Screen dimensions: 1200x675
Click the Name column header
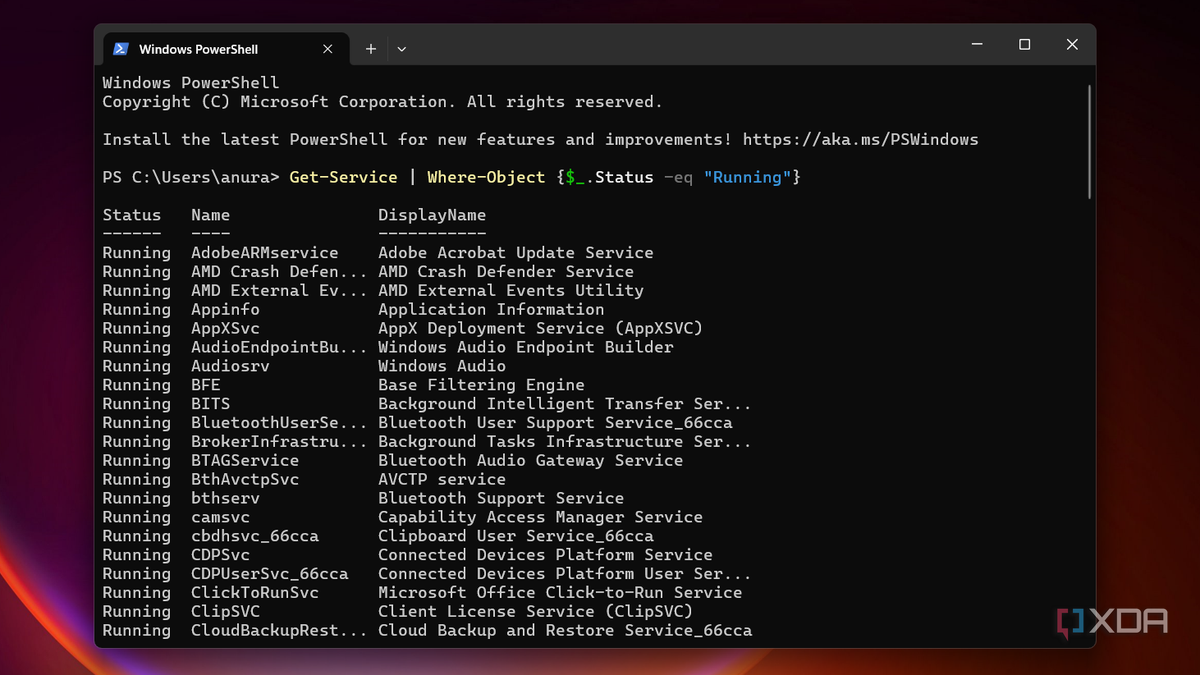(x=210, y=215)
